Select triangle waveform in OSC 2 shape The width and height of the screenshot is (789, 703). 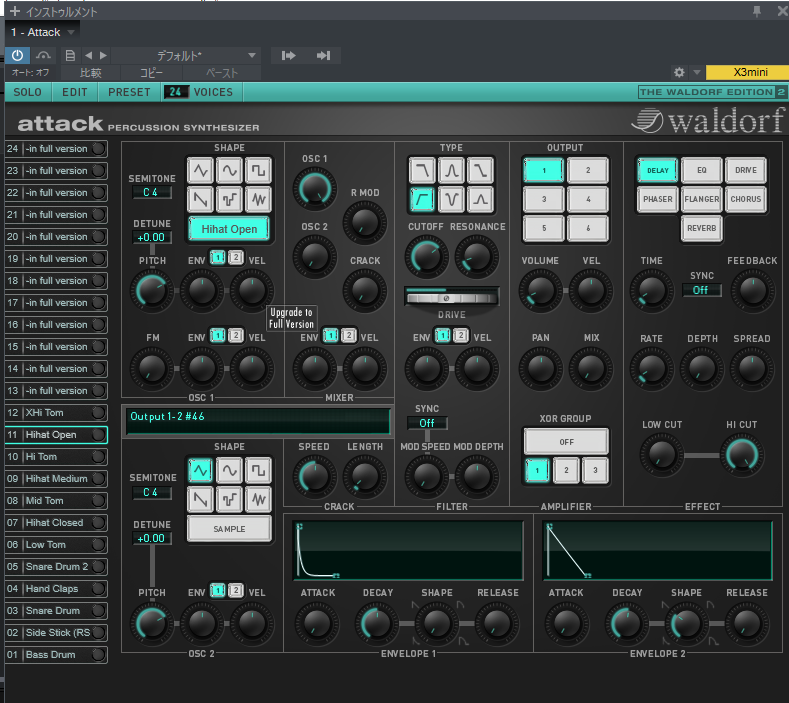(x=201, y=471)
